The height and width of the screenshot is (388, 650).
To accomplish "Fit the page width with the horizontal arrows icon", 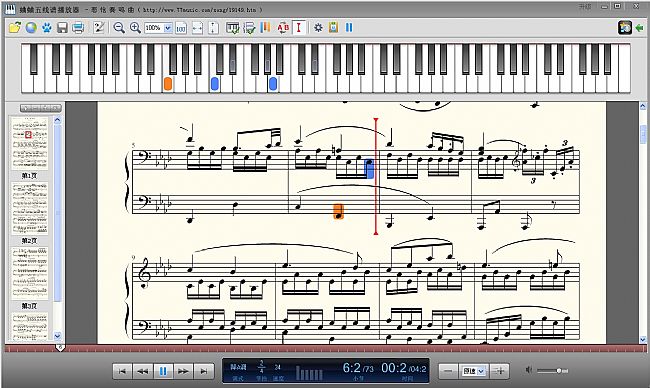I will point(197,28).
